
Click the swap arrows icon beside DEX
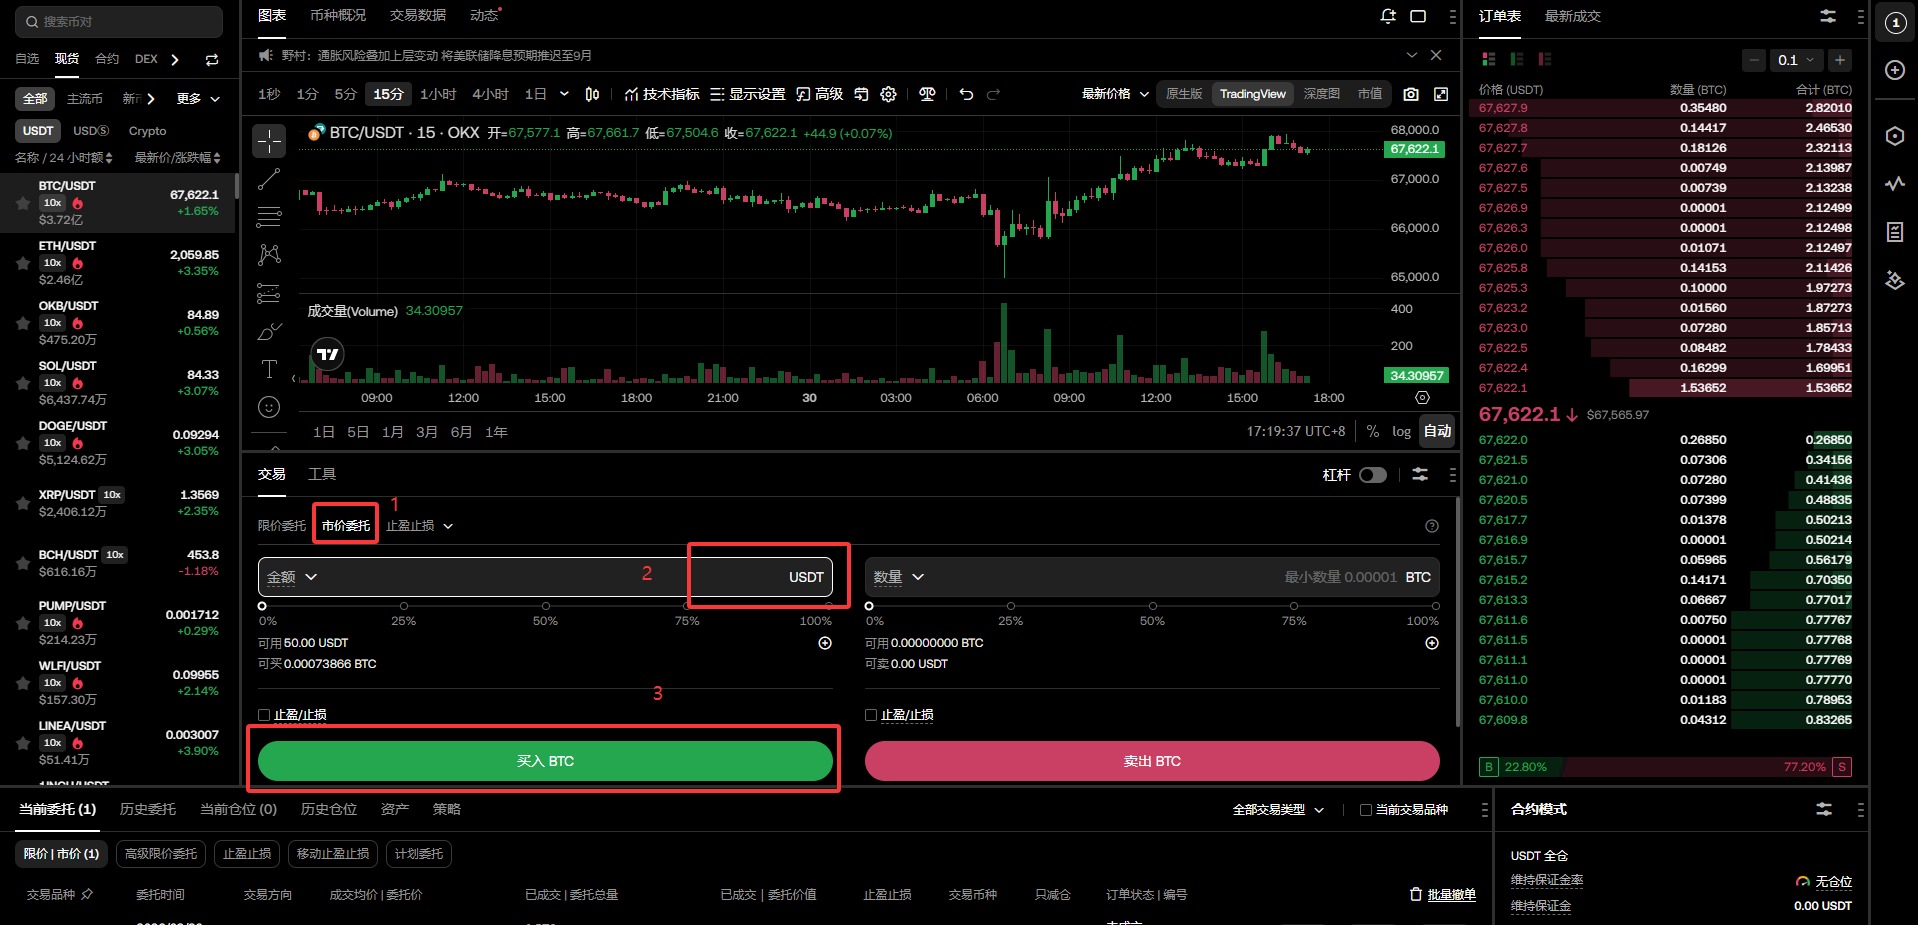(212, 60)
